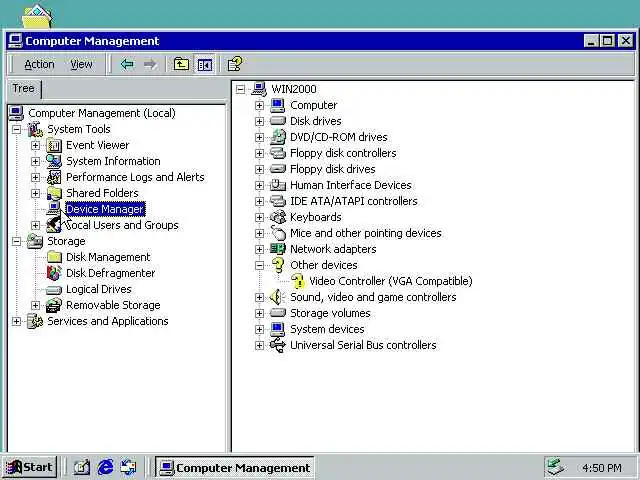Image resolution: width=640 pixels, height=480 pixels.
Task: Select the Computer category label
Action: [313, 105]
